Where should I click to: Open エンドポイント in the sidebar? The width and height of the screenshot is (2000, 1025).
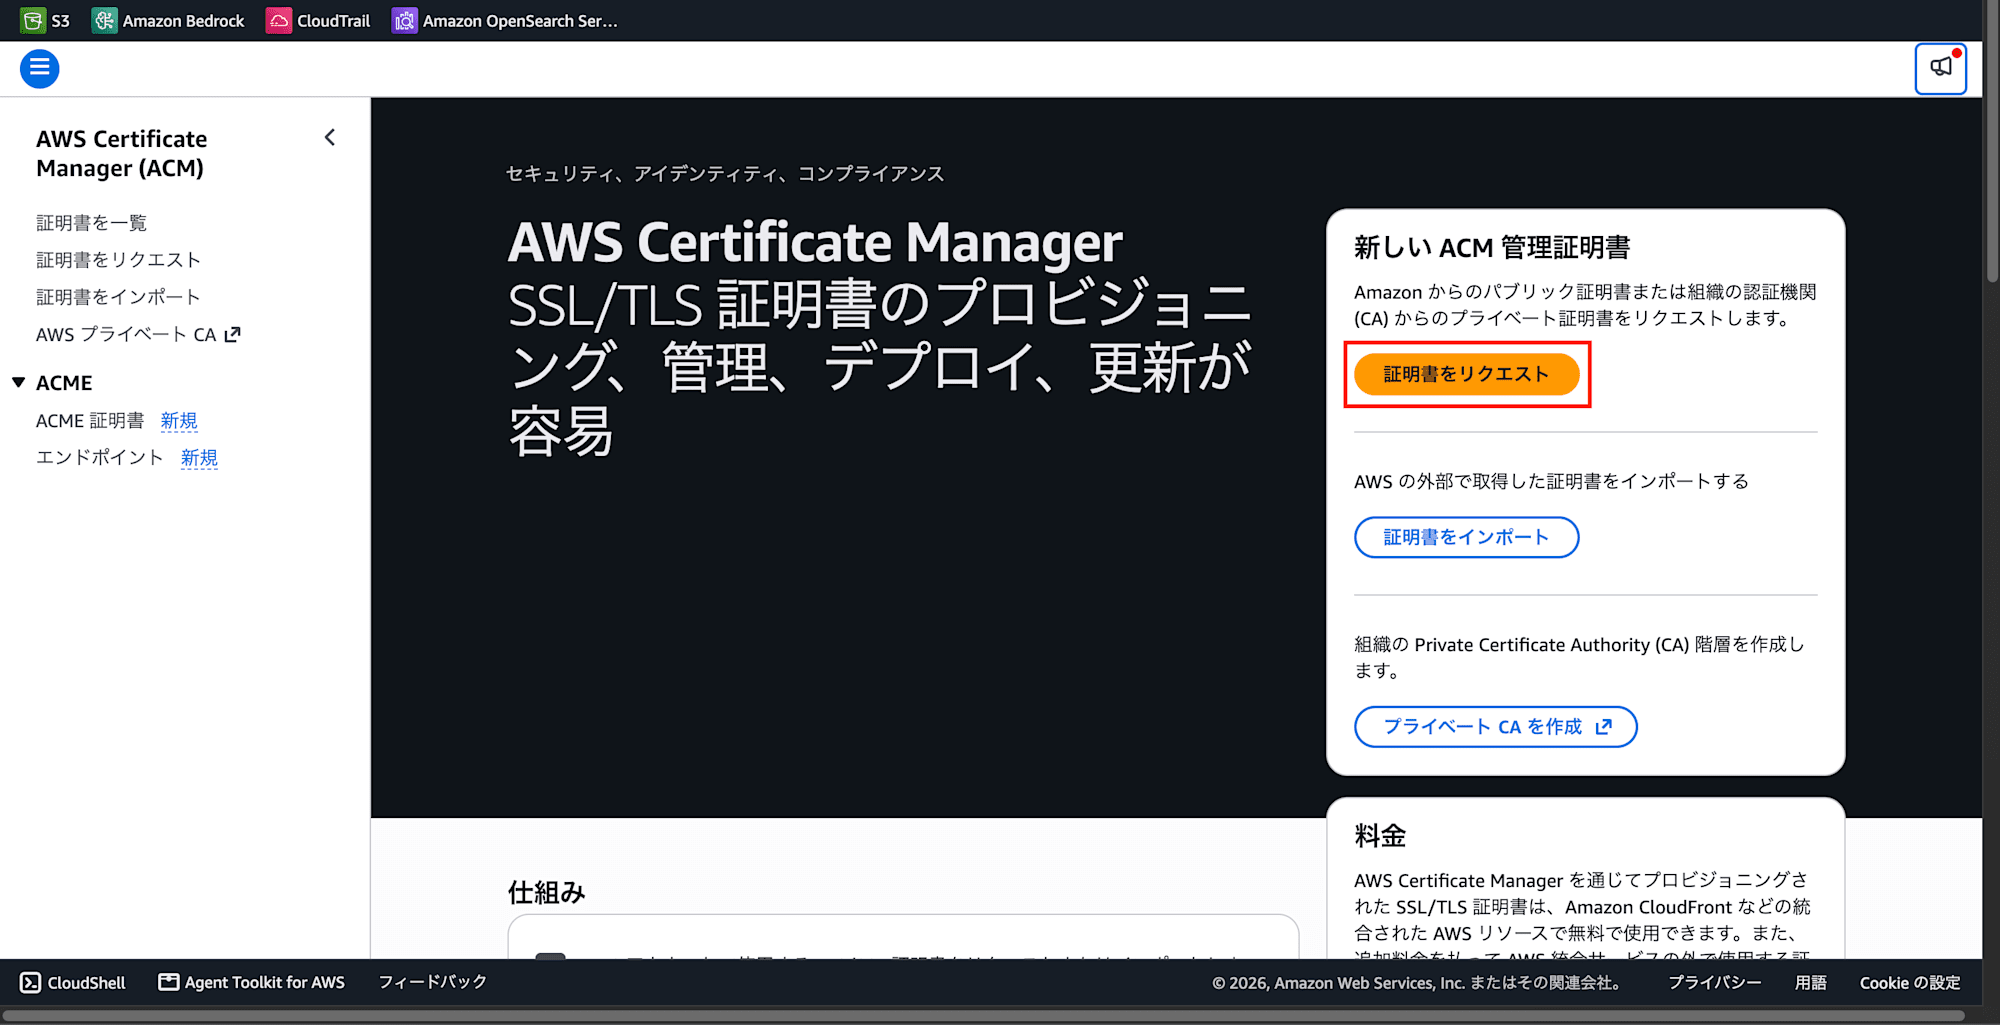[100, 457]
